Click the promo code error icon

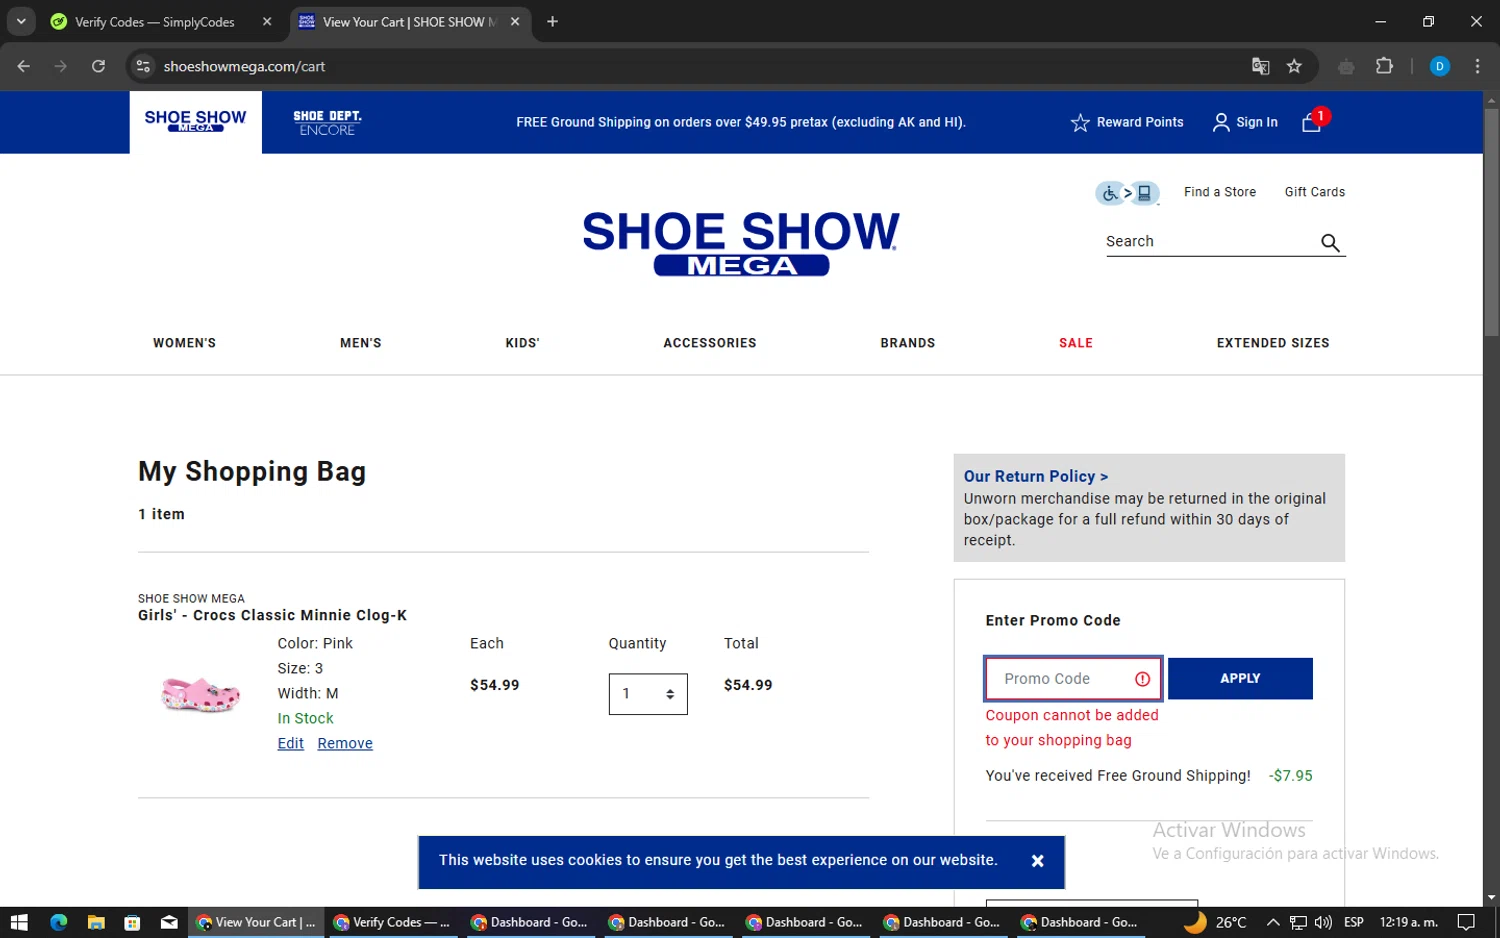[x=1142, y=679]
